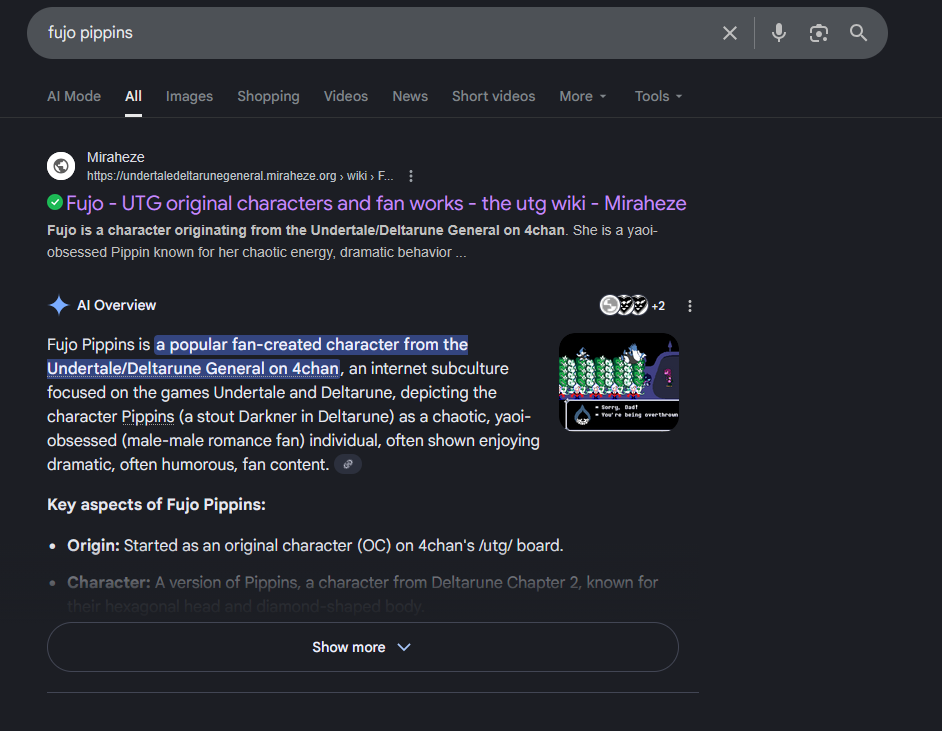This screenshot has height=731, width=942.
Task: Click highlighted 'Undertale/Deltarune General on 4chan' text
Action: [x=193, y=368]
